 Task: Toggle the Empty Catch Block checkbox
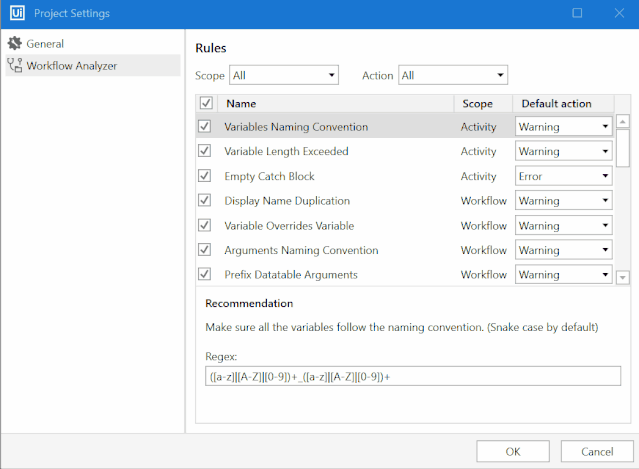click(x=205, y=176)
